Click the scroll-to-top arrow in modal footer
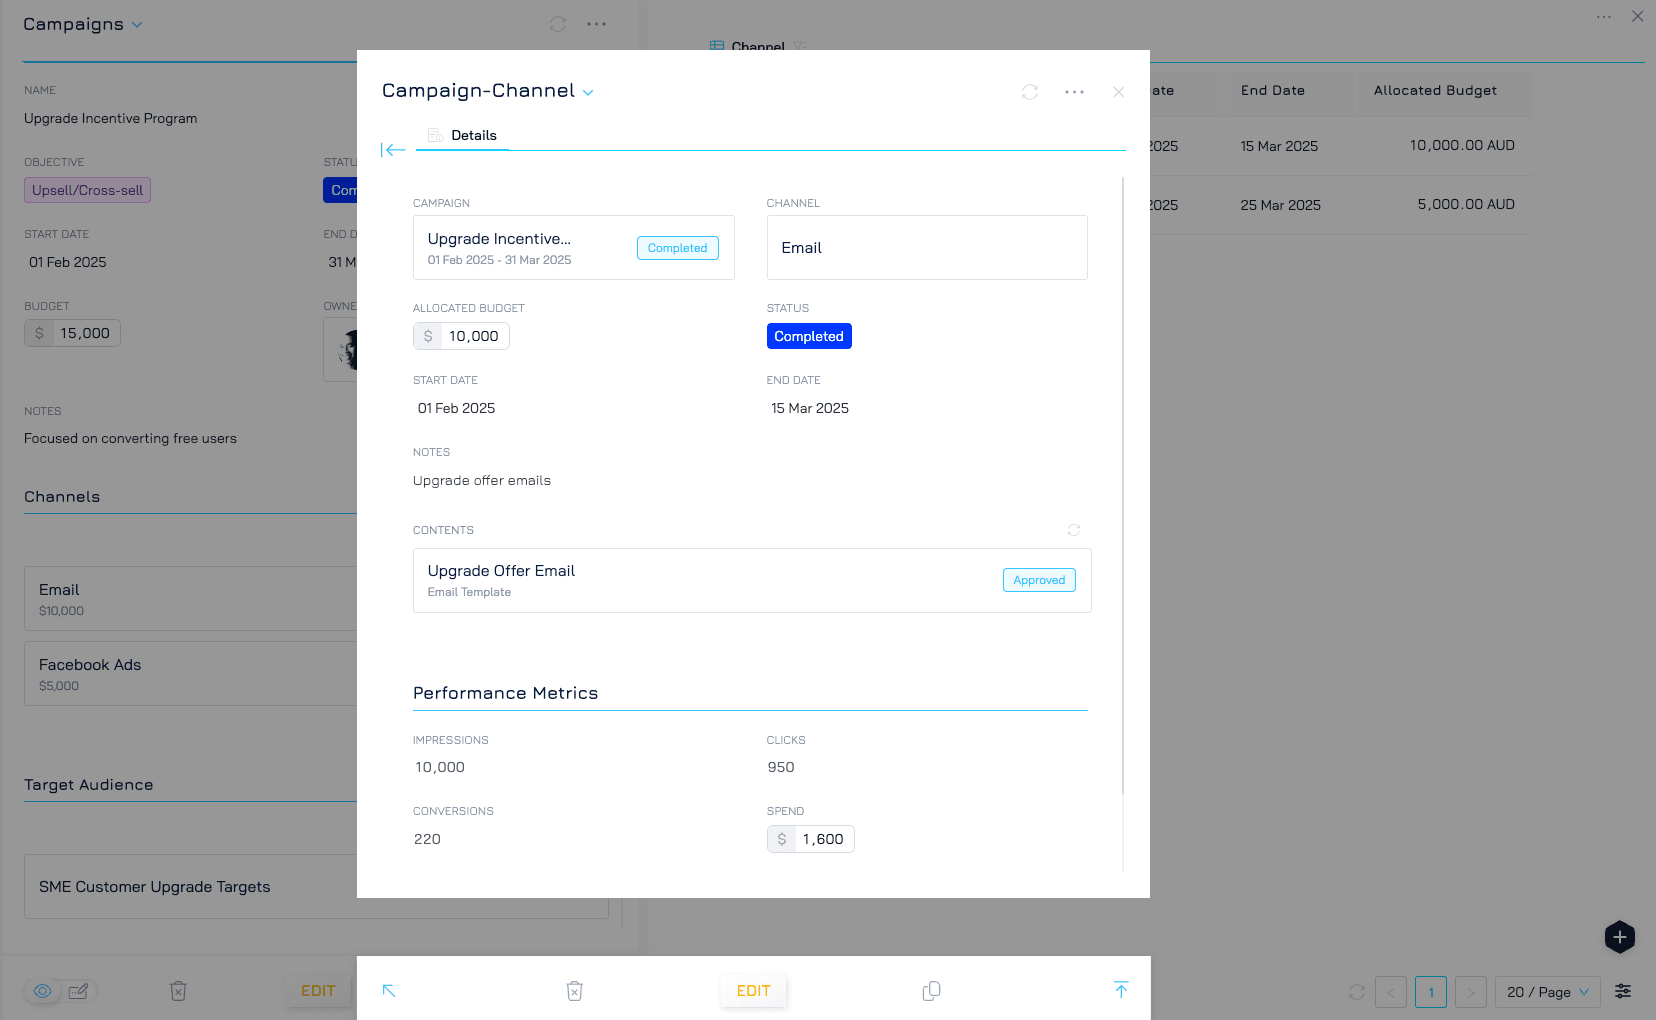Viewport: 1656px width, 1020px height. point(1121,990)
